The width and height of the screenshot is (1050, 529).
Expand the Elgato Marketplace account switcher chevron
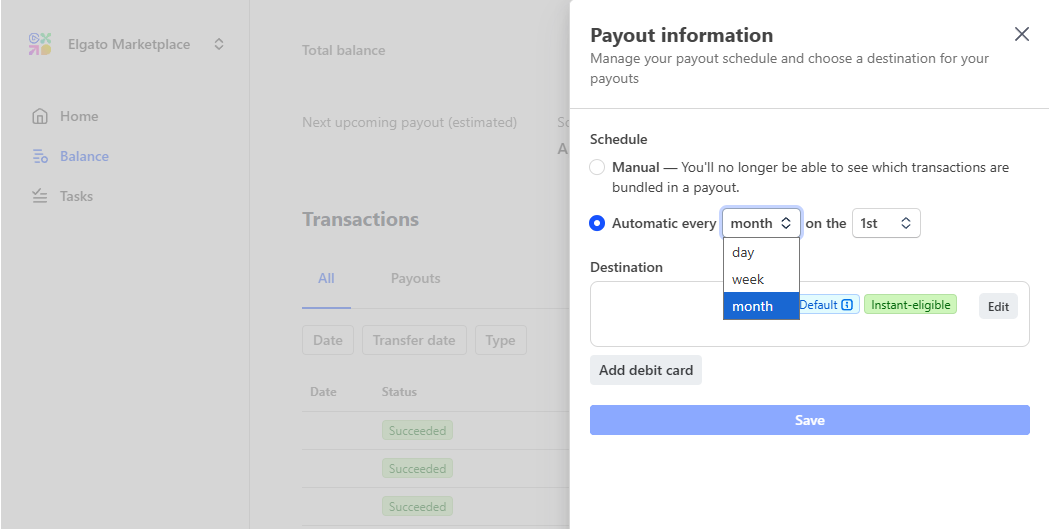click(219, 44)
